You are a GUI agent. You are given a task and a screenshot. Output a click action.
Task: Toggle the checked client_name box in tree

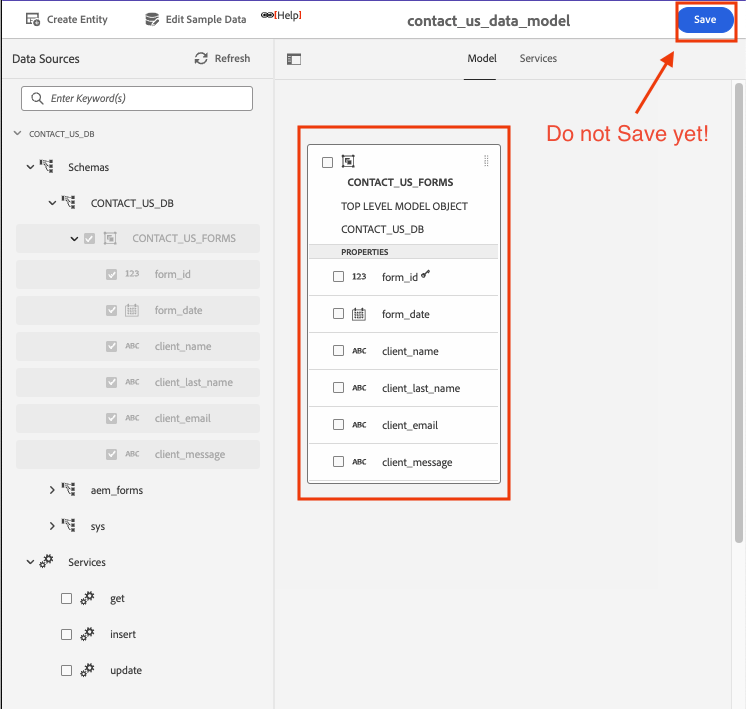pyautogui.click(x=111, y=346)
